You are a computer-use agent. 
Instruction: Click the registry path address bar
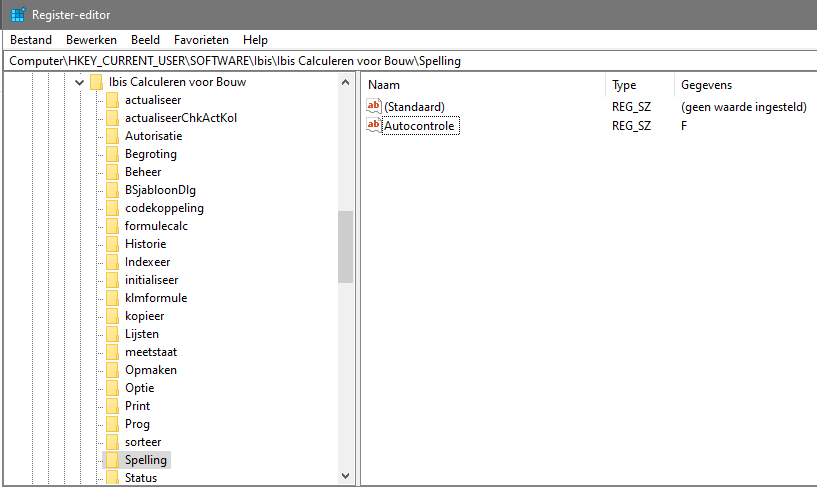[x=410, y=61]
